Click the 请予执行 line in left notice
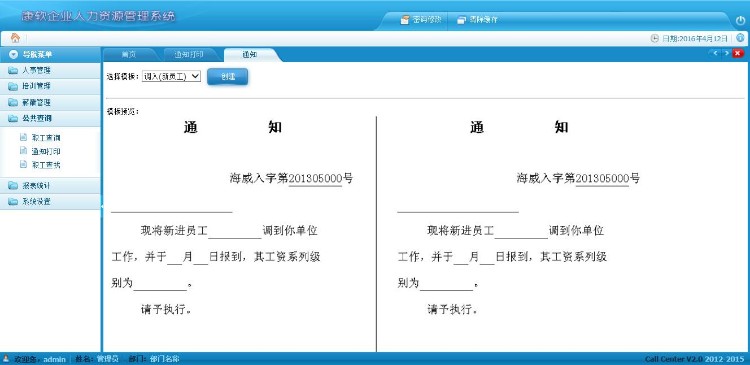The image size is (750, 365). tap(166, 309)
